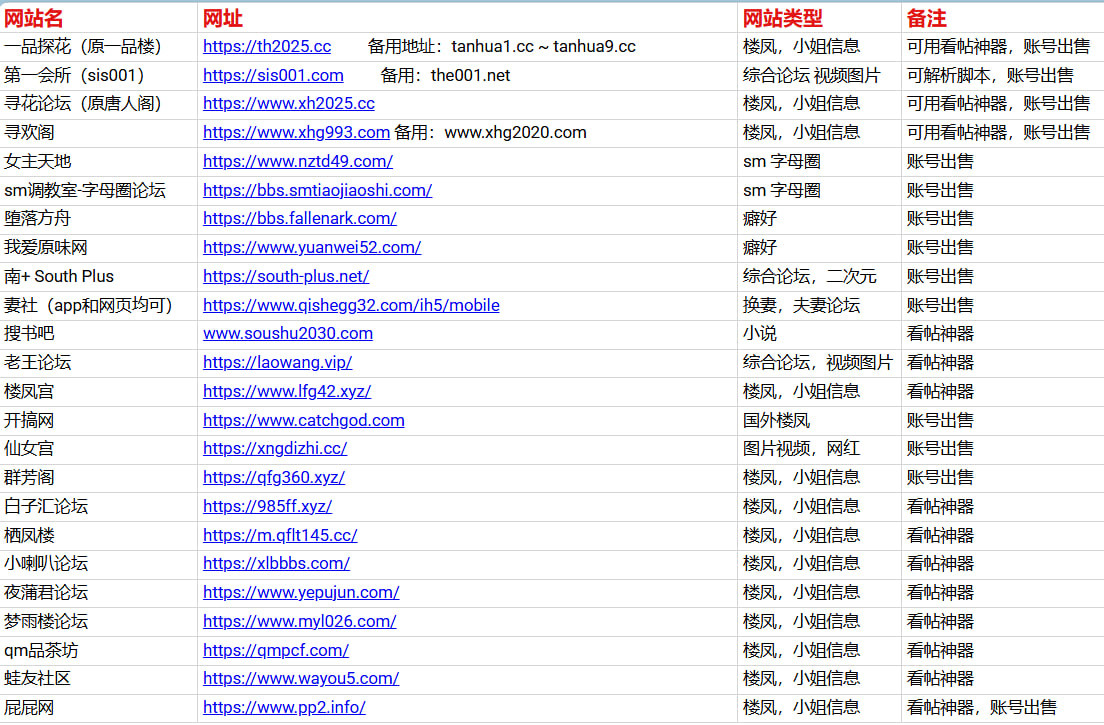
Task: Open the https://th2025.cc link
Action: pos(267,46)
